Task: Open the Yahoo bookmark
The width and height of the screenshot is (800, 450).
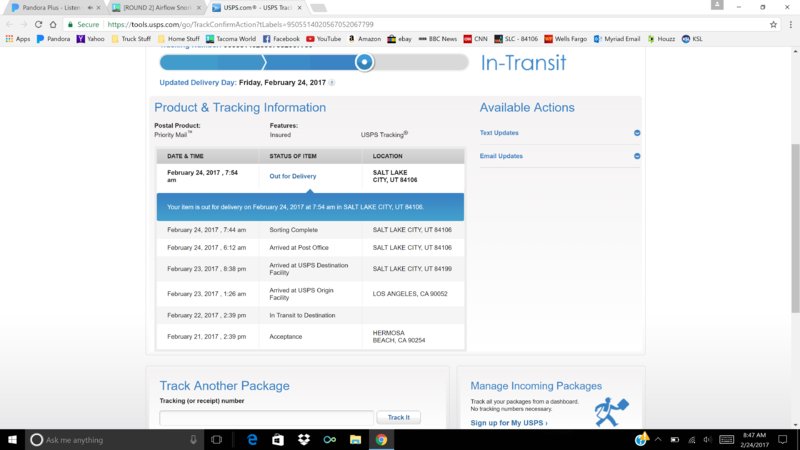Action: click(x=90, y=39)
